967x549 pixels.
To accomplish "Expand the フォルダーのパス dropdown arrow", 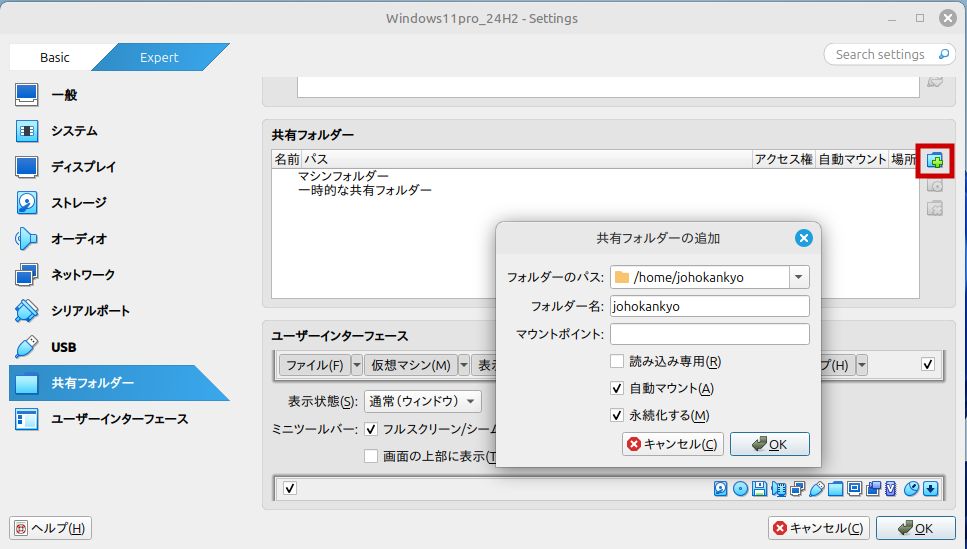I will tap(798, 277).
